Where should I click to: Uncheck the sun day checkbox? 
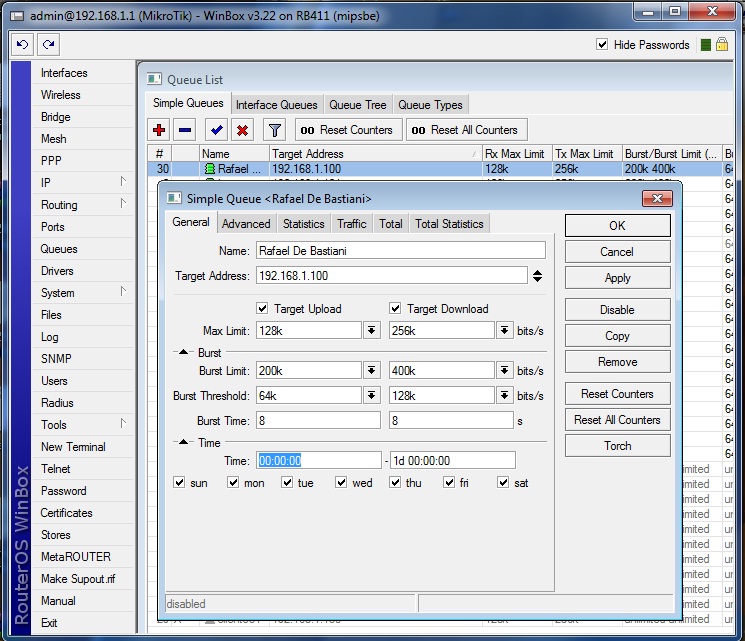(179, 483)
